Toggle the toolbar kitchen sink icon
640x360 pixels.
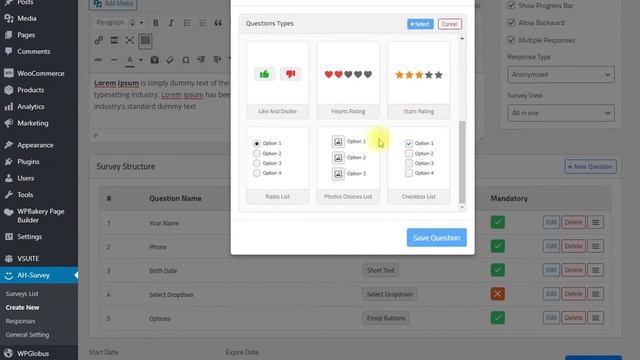coord(145,40)
